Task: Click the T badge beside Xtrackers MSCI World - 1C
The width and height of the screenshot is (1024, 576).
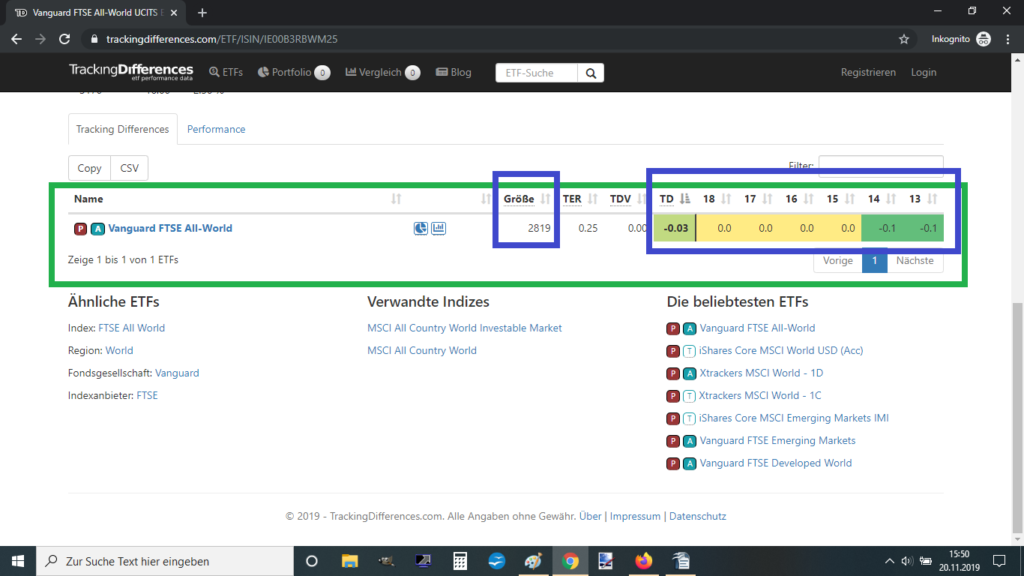Action: pyautogui.click(x=689, y=396)
